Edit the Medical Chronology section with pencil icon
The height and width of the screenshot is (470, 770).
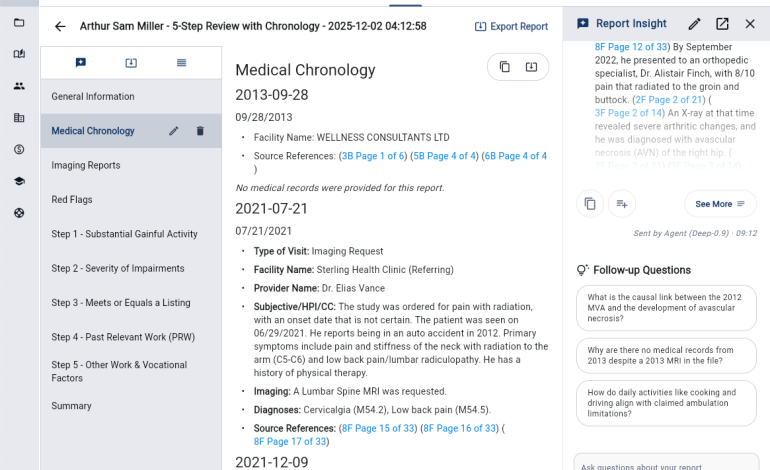click(x=174, y=131)
